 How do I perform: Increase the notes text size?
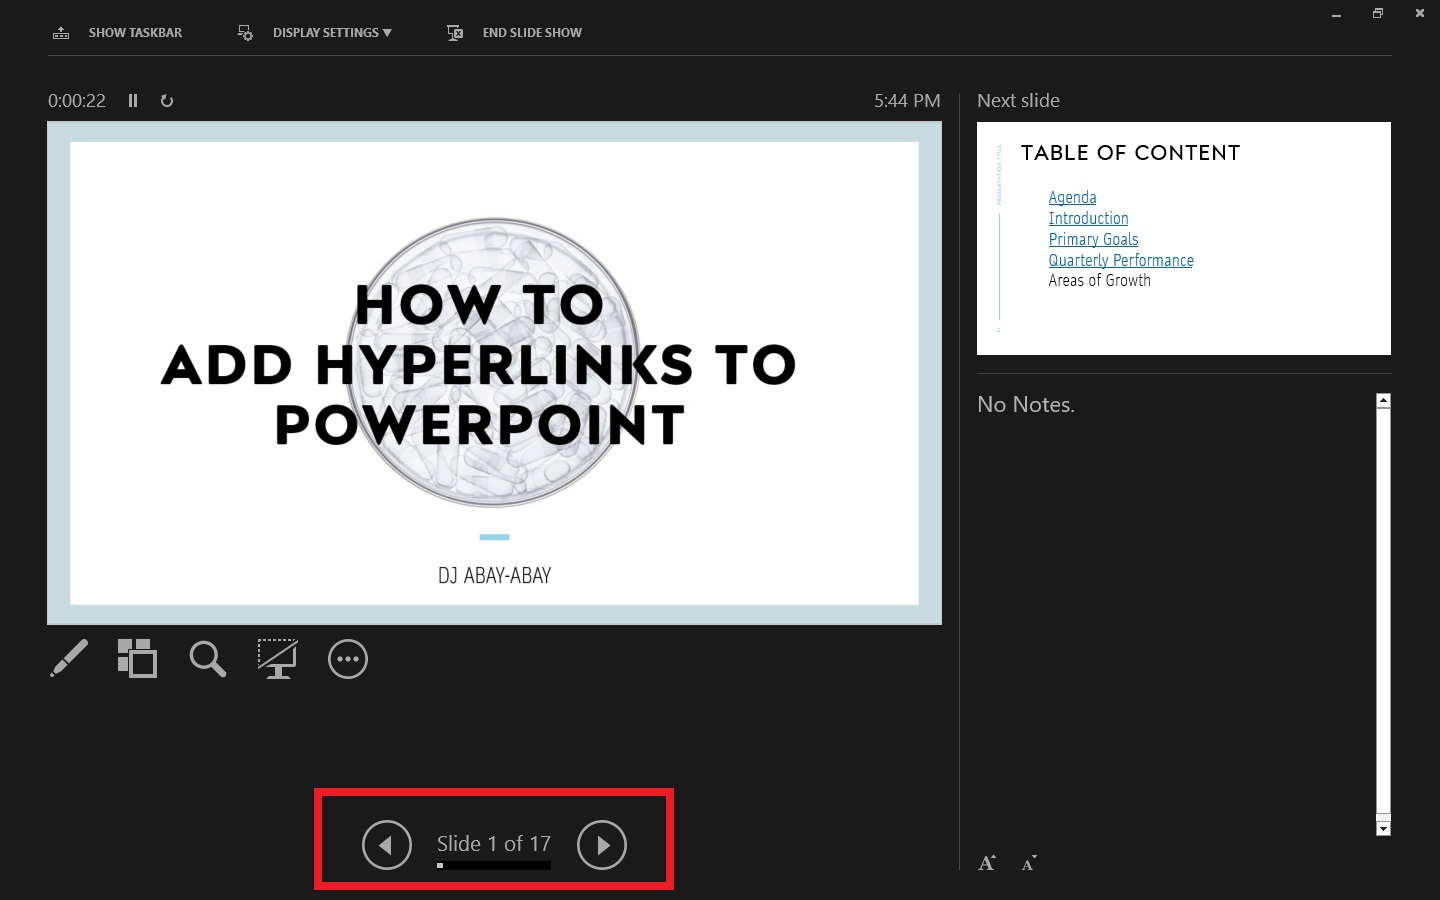coord(987,862)
